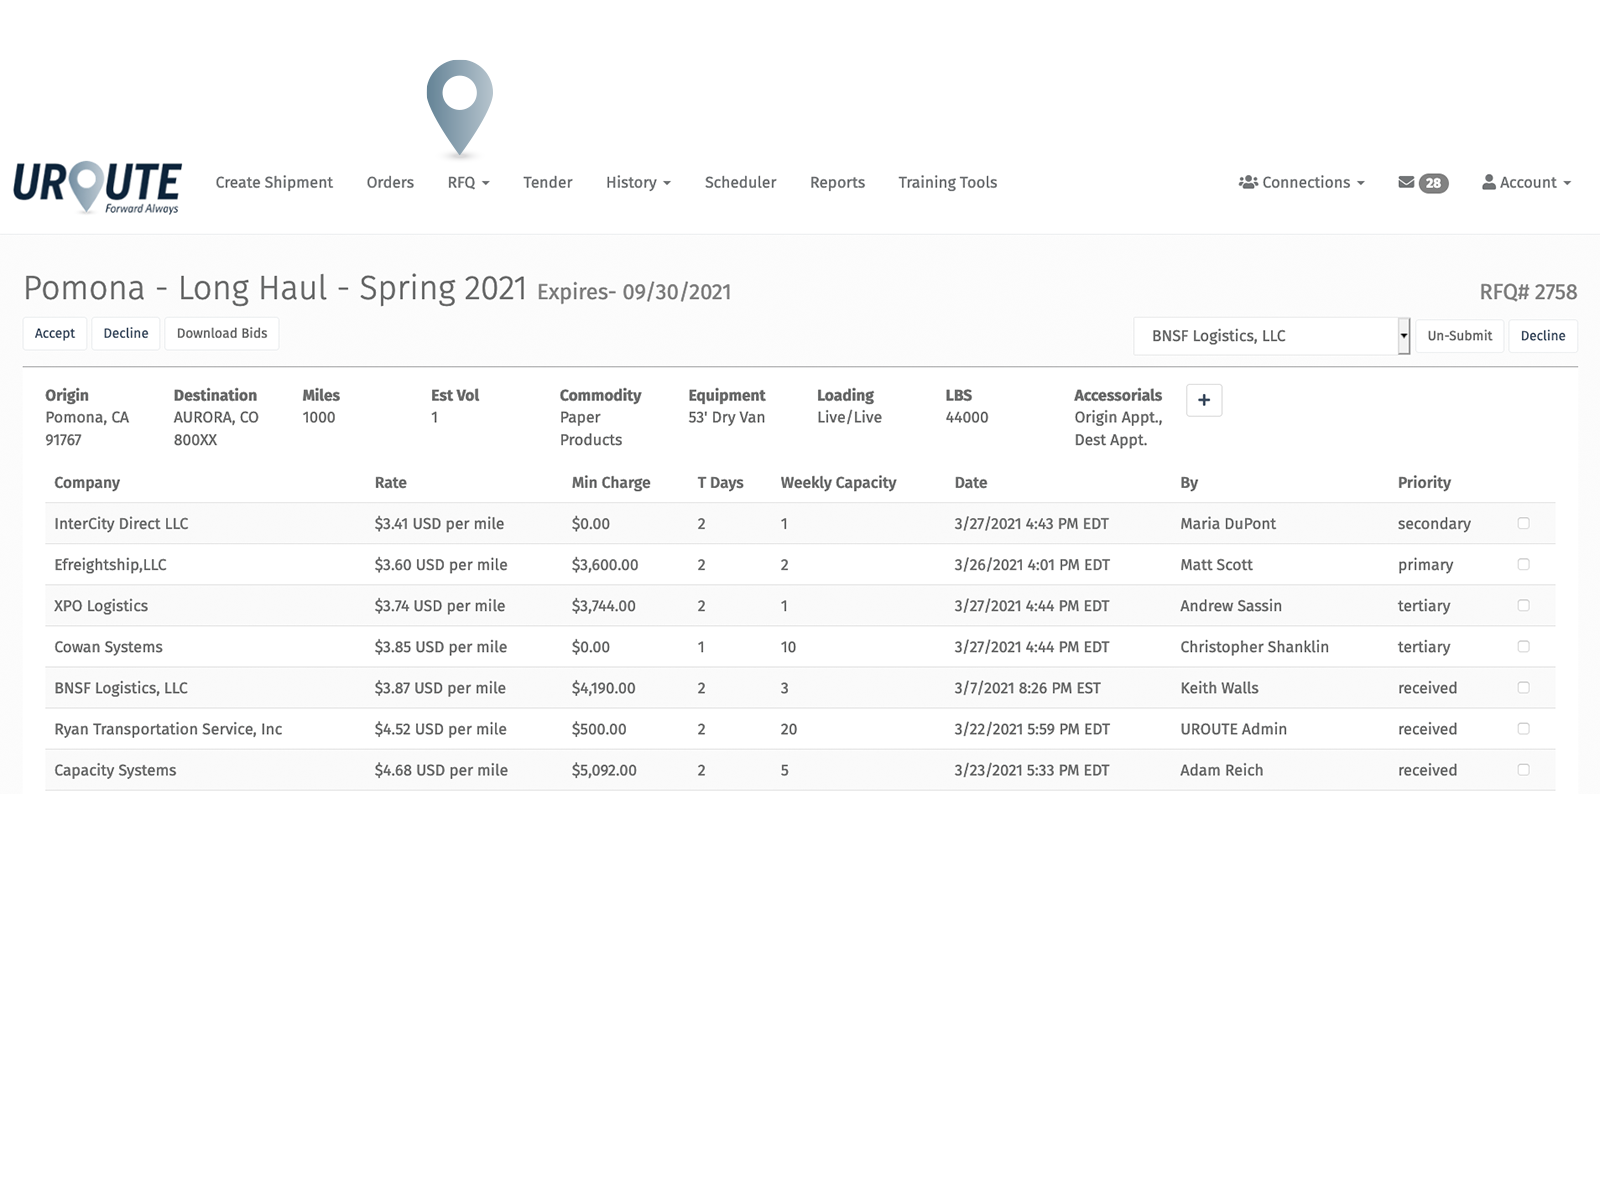Click the $3.74 USD per mile rate

[440, 605]
